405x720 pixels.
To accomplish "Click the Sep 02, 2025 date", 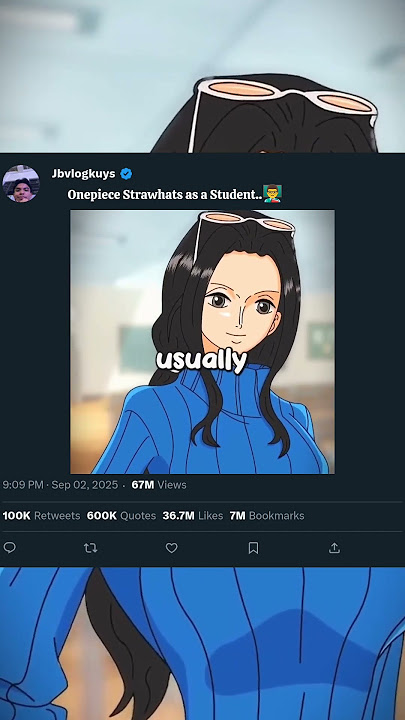I will (x=84, y=485).
